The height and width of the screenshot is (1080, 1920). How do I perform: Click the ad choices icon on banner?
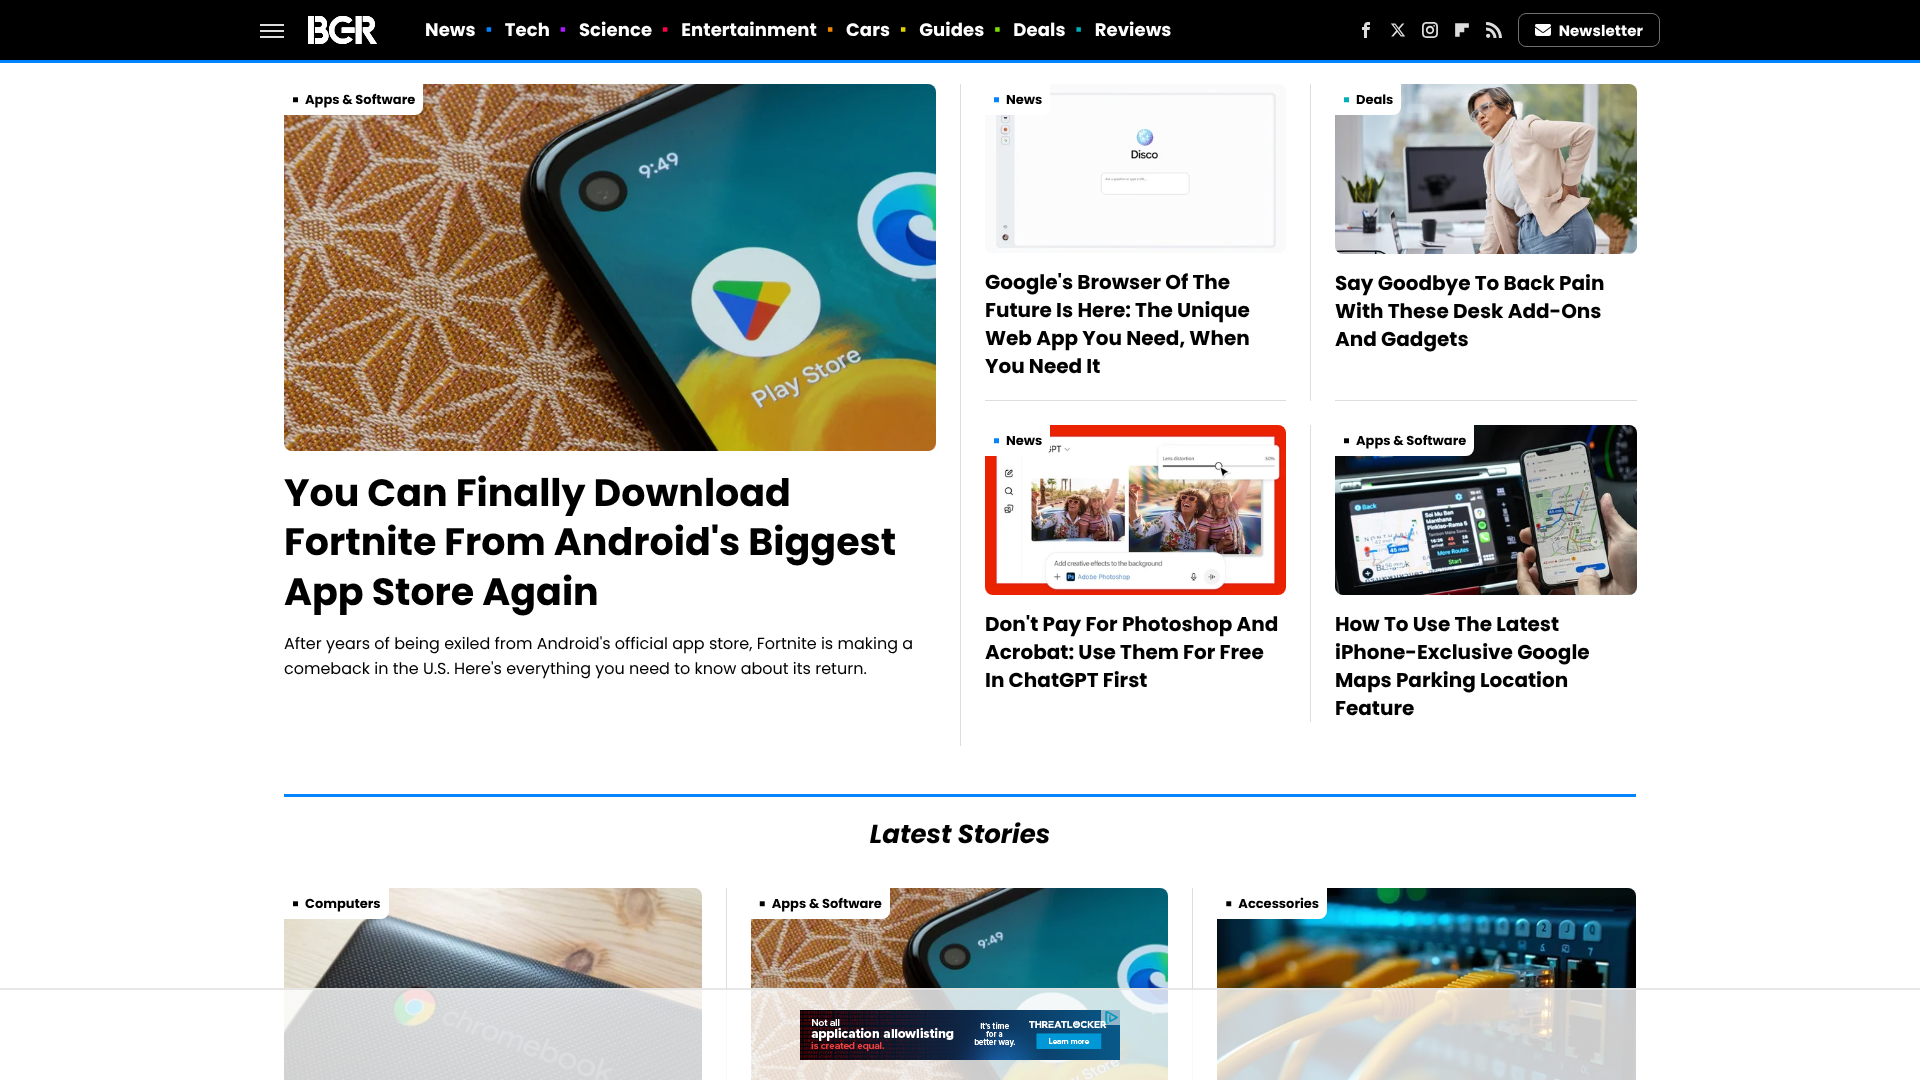pos(1112,1017)
